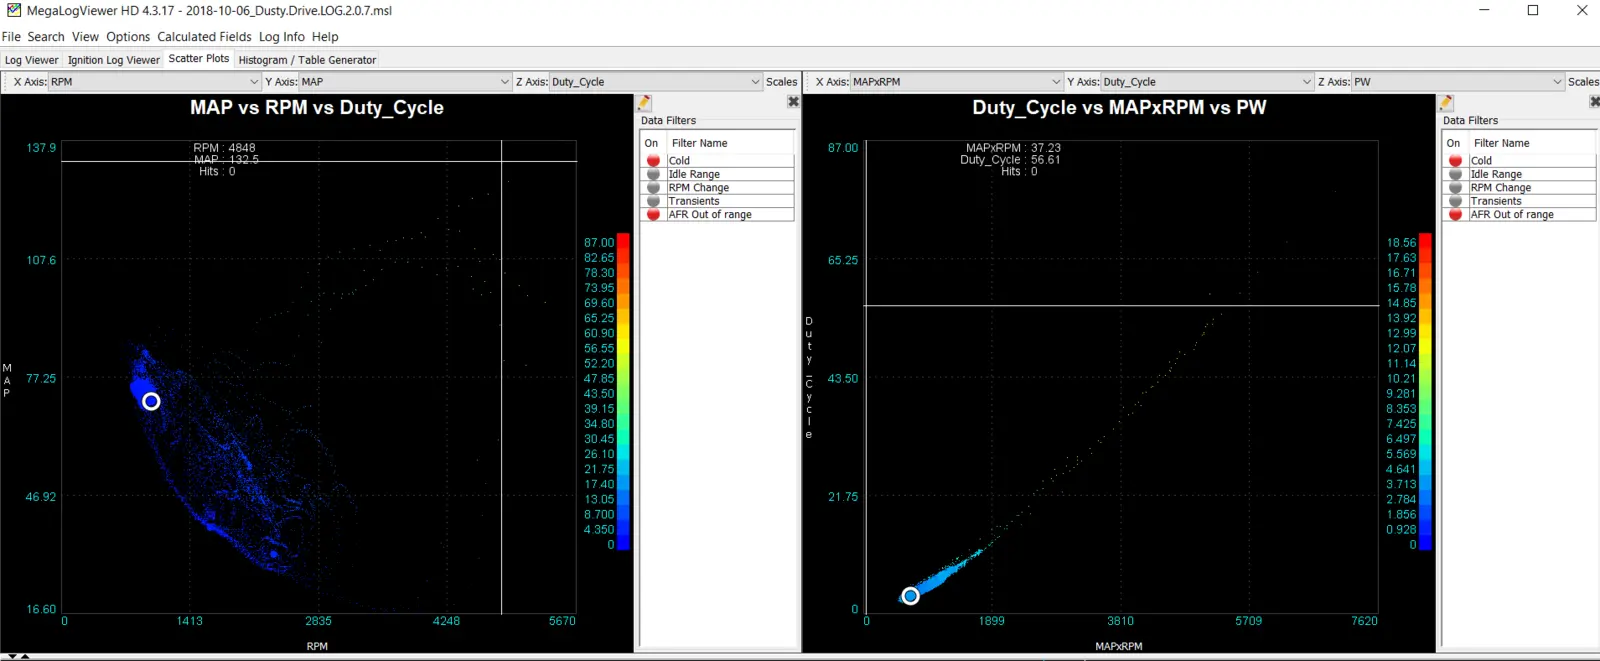
Task: Click the 18.56 value on right color scale
Action: tap(1401, 243)
